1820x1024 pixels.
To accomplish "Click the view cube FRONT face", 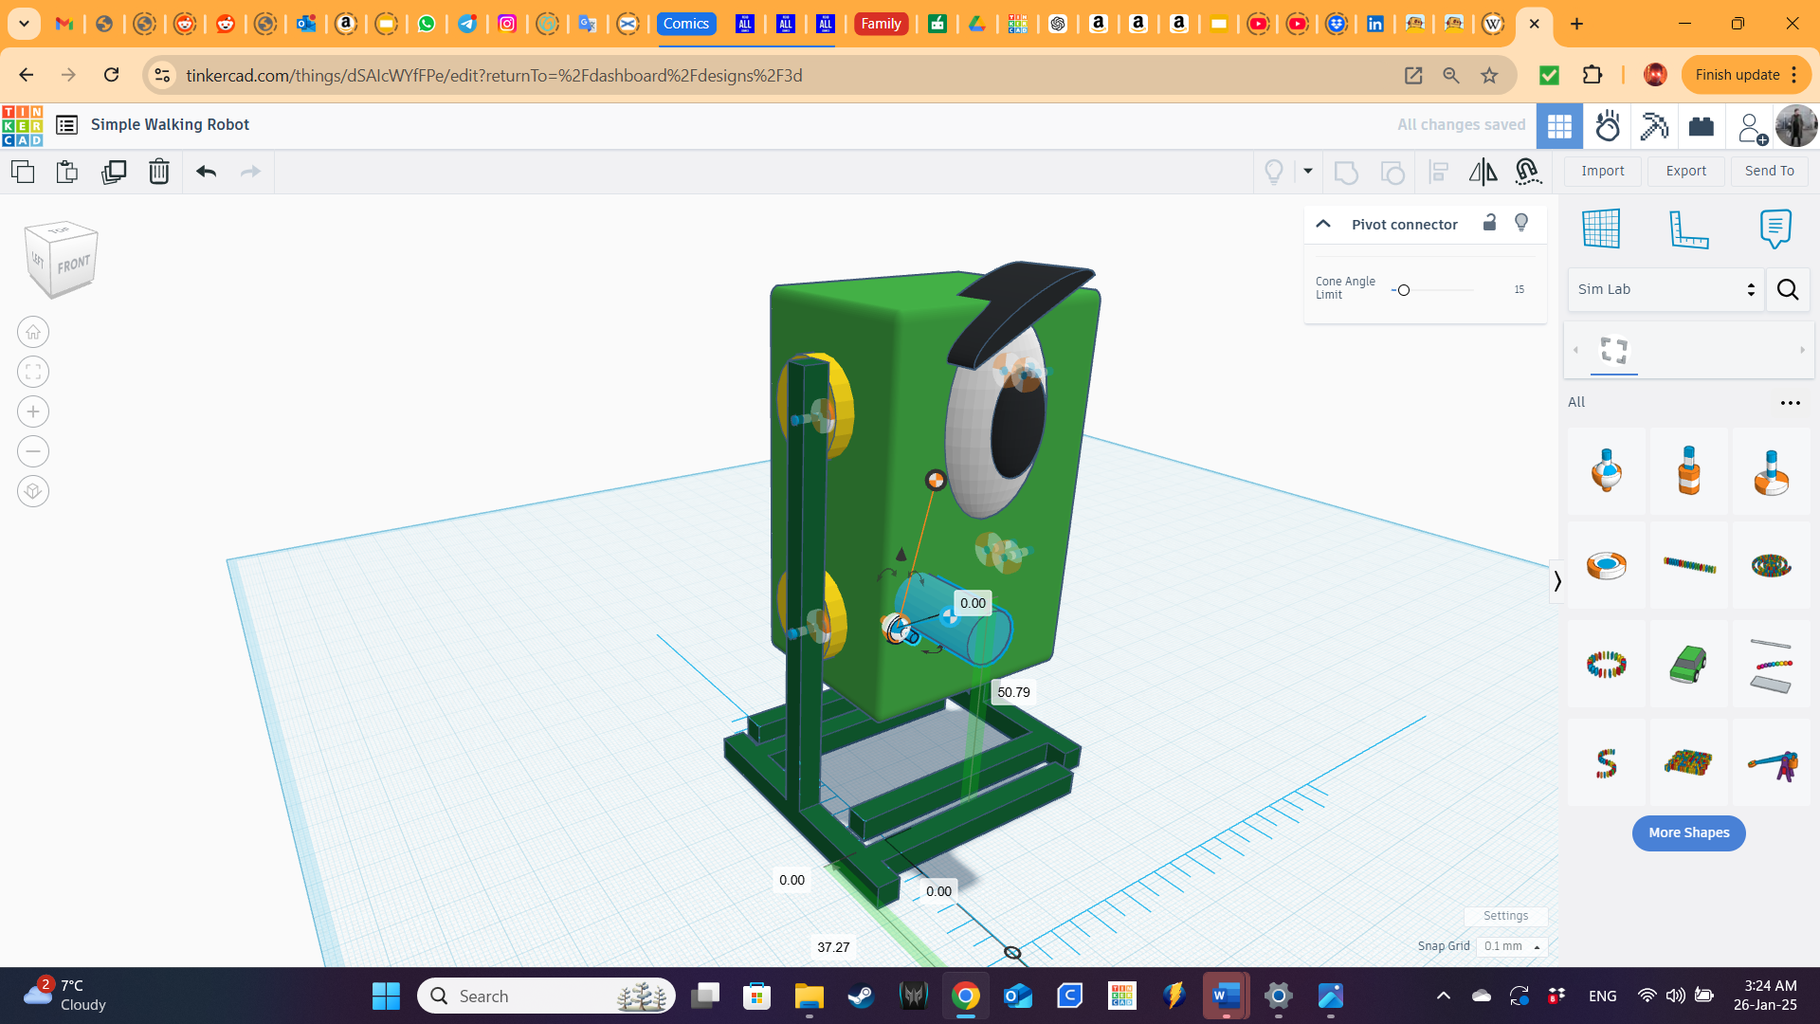I will coord(72,265).
